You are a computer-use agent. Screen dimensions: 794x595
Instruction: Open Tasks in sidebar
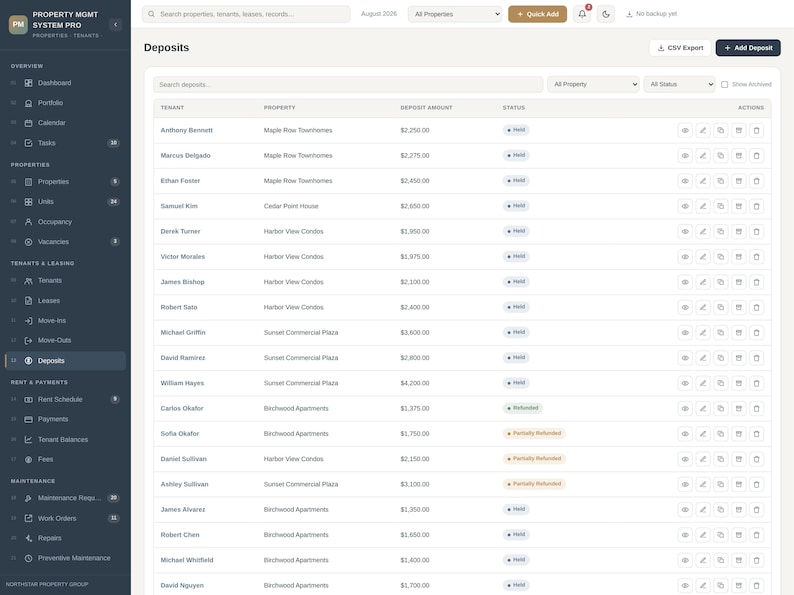(65, 143)
